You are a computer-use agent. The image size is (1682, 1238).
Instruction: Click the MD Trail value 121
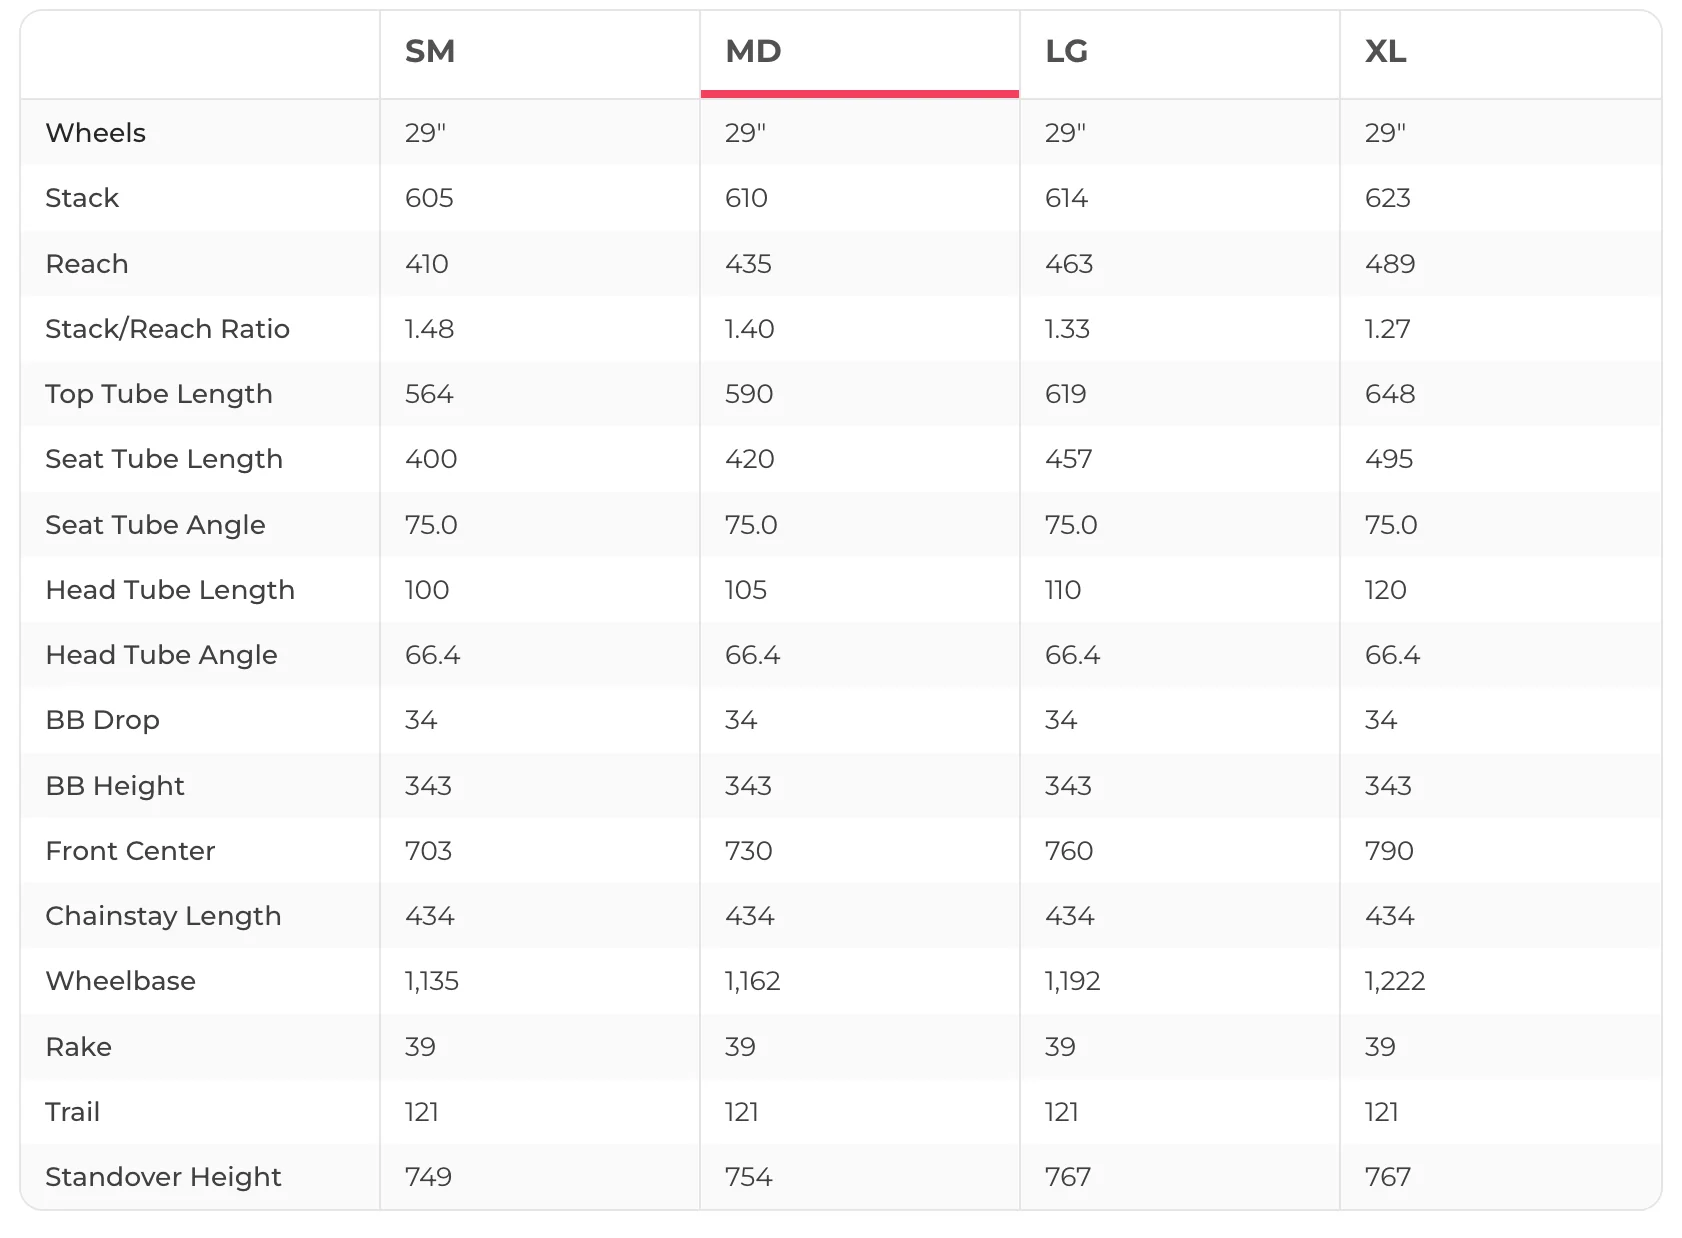[742, 1112]
